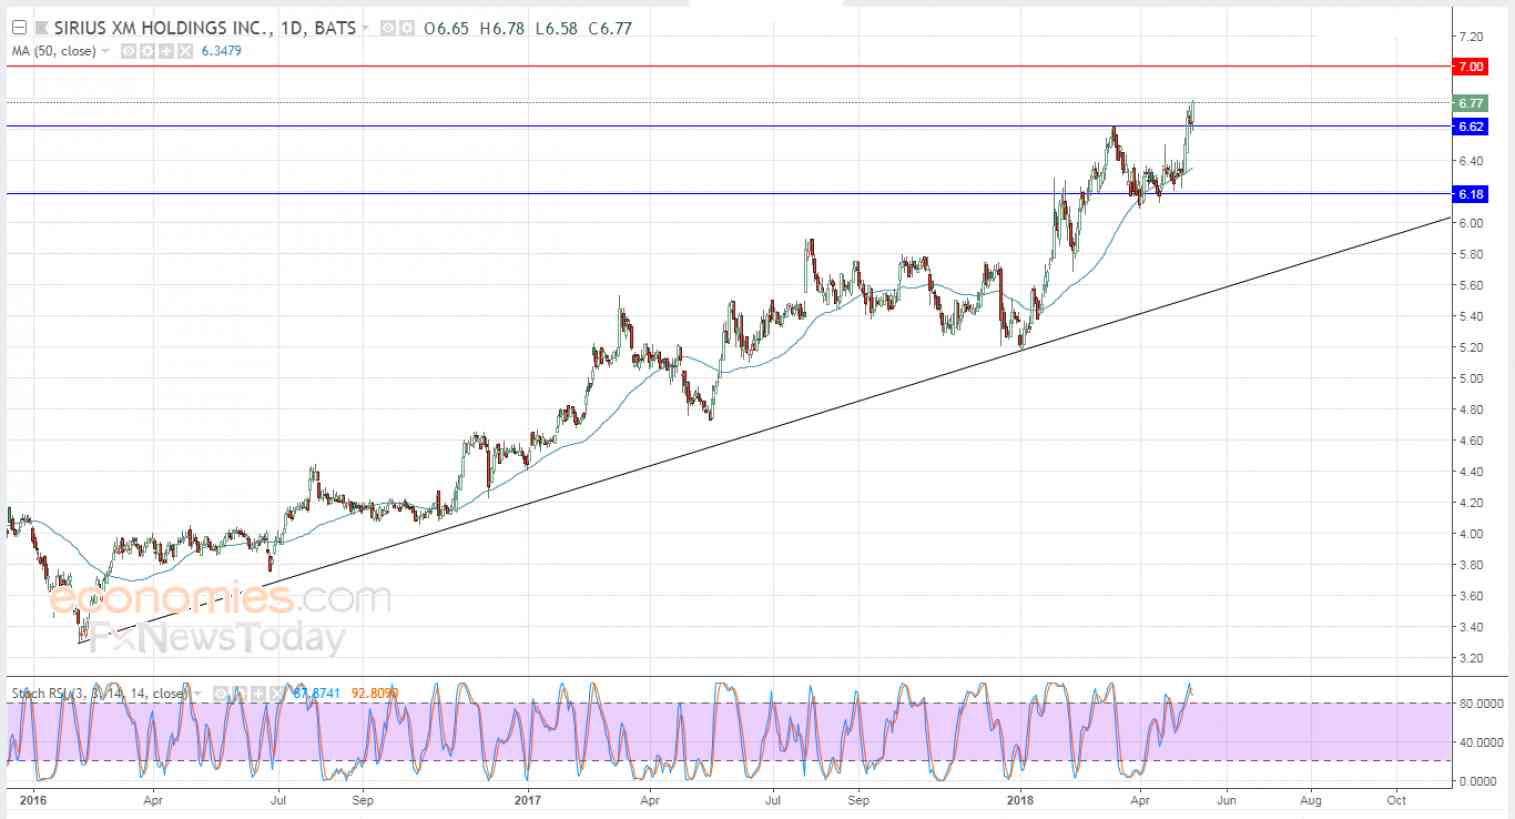Hide the SIRIUS XM price series with its eye icon
The height and width of the screenshot is (819, 1515).
point(388,28)
